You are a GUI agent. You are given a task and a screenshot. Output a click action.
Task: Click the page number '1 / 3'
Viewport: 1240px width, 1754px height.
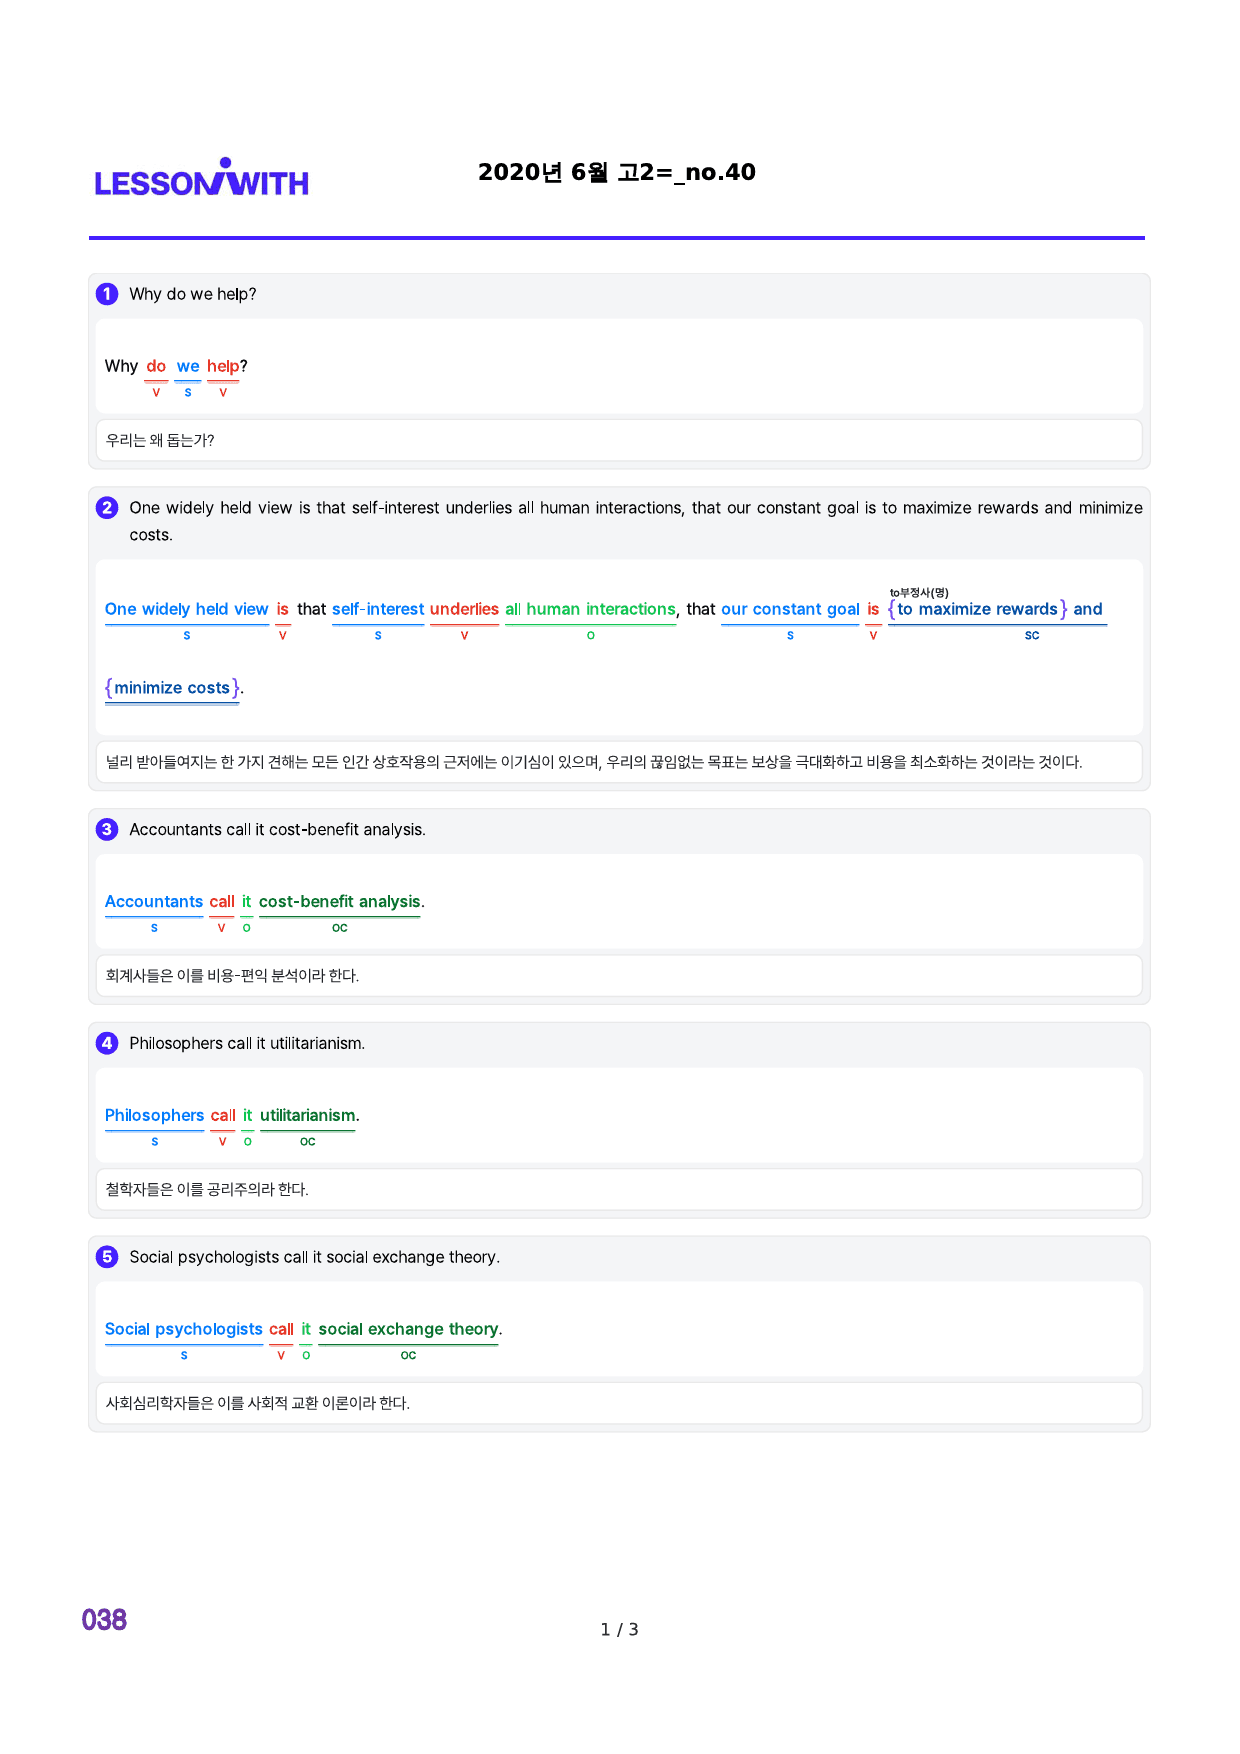(619, 1630)
